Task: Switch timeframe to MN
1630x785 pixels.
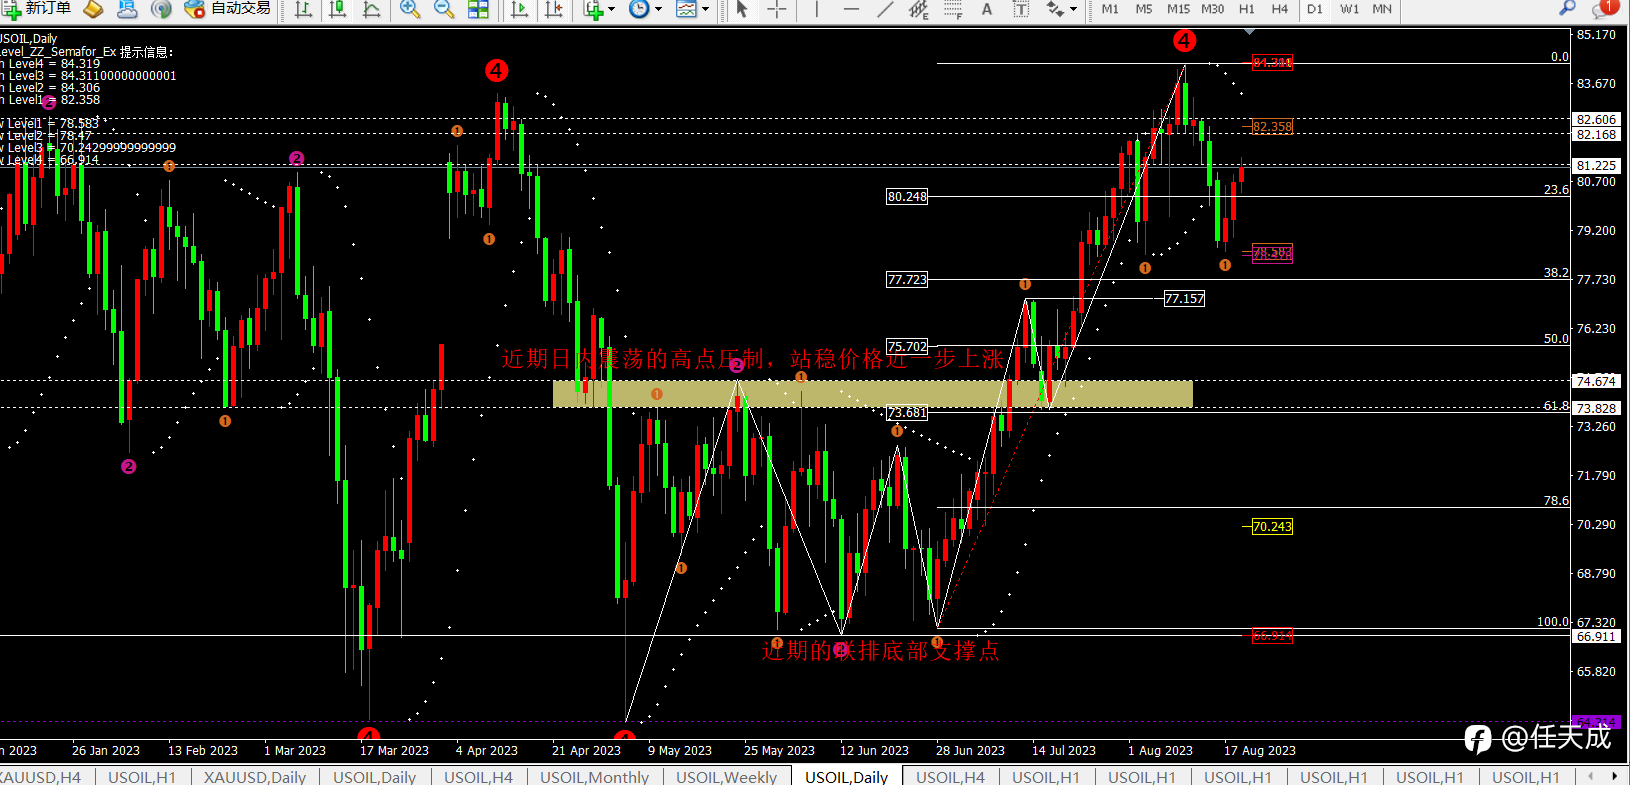Action: click(x=1382, y=9)
